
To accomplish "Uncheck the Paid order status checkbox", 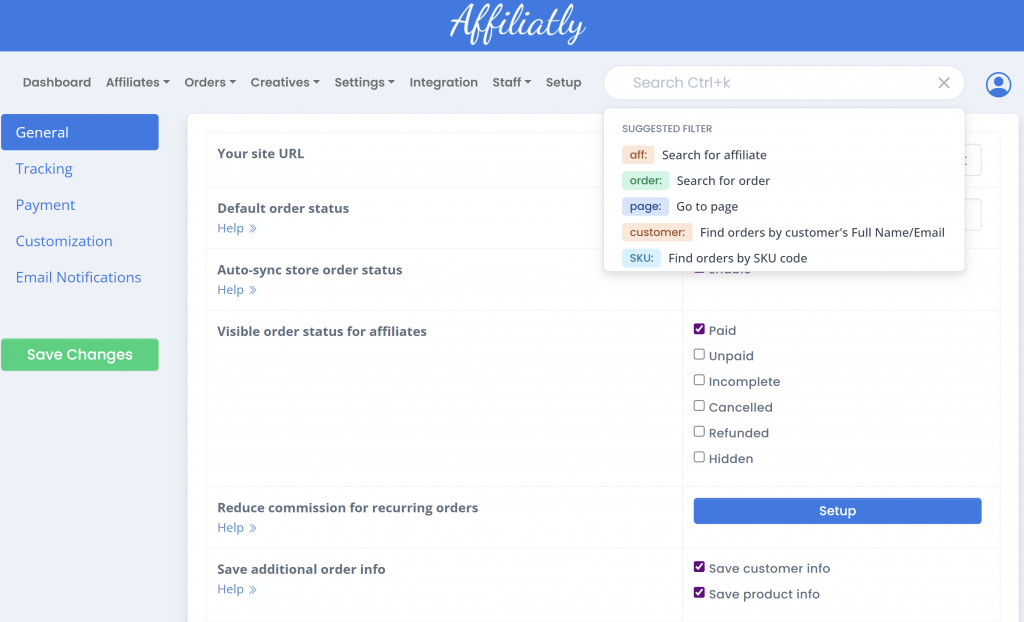I will tap(699, 329).
